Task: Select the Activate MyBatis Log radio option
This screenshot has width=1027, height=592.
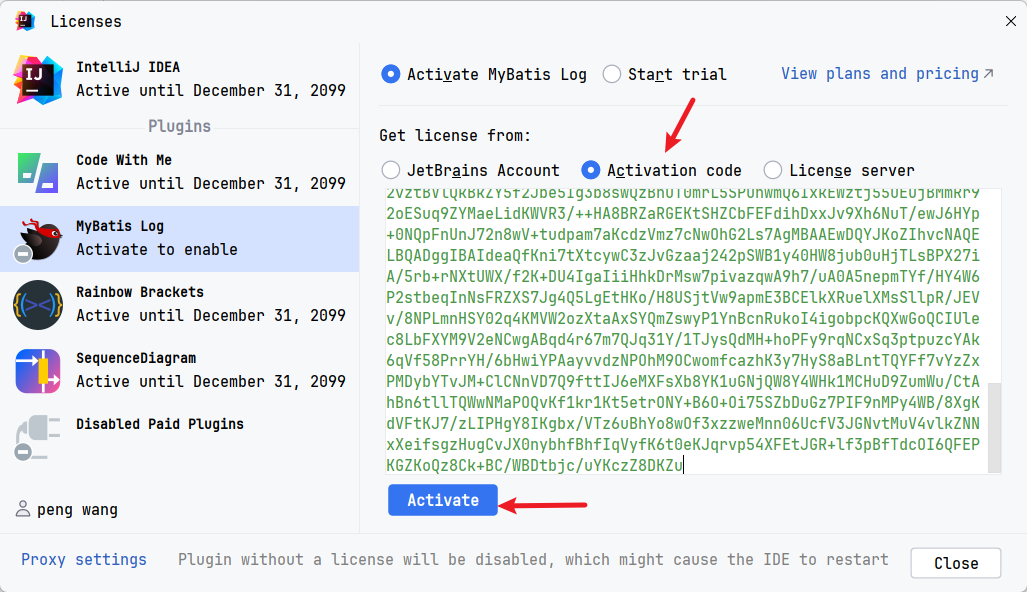Action: click(x=391, y=74)
